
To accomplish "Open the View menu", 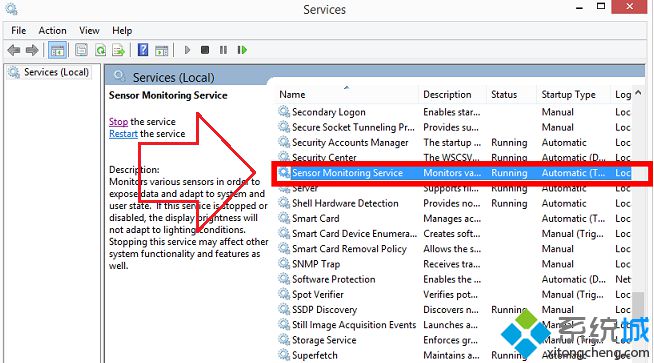I will 89,30.
